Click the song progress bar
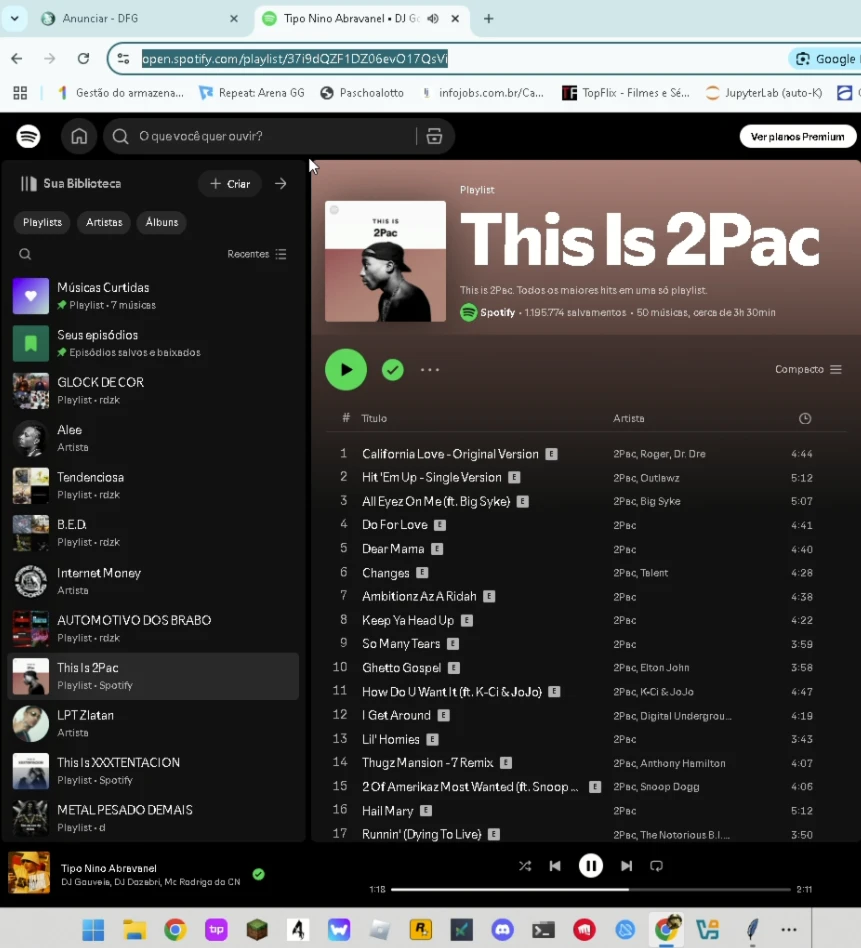861x948 pixels. [589, 889]
